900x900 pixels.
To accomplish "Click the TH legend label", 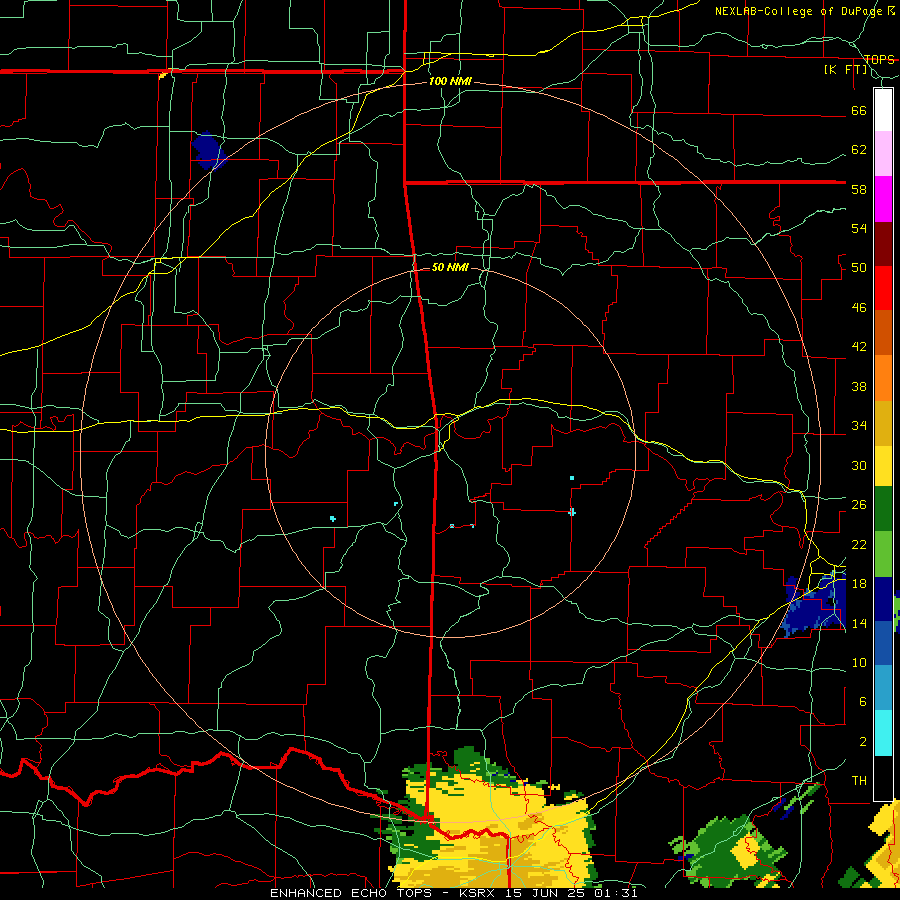I will pyautogui.click(x=859, y=781).
